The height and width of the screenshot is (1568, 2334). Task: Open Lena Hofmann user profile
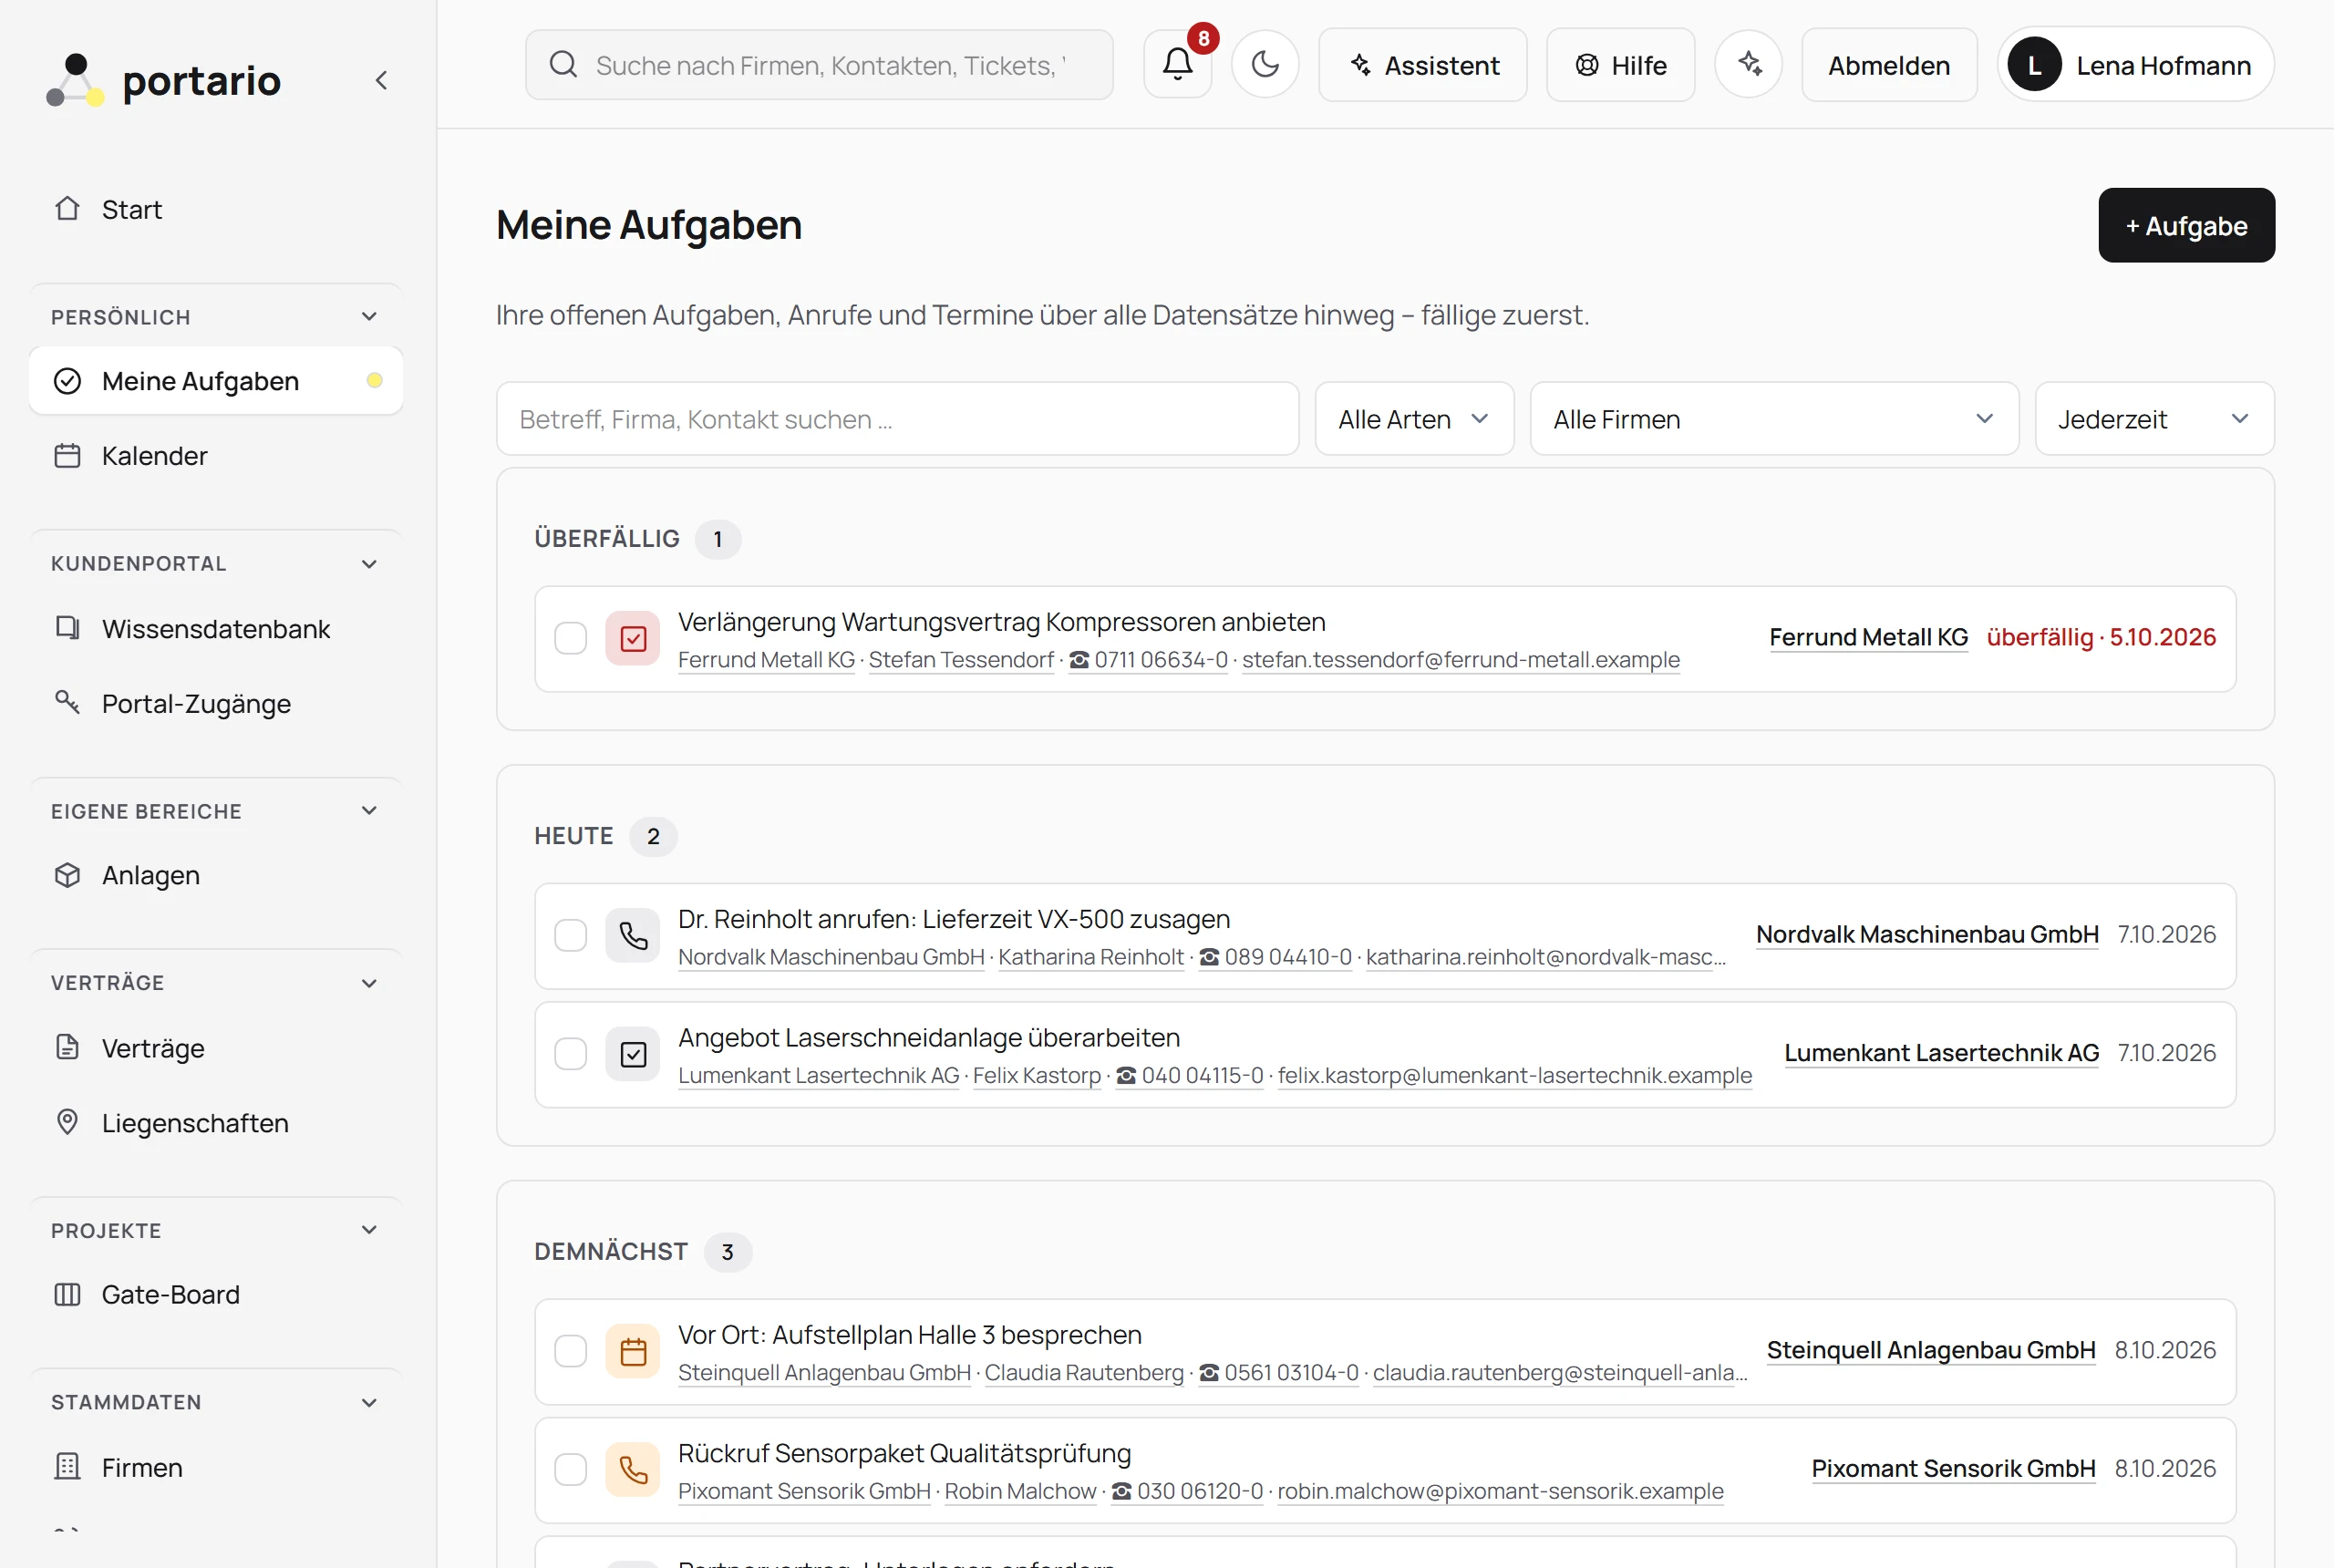pos(2135,65)
